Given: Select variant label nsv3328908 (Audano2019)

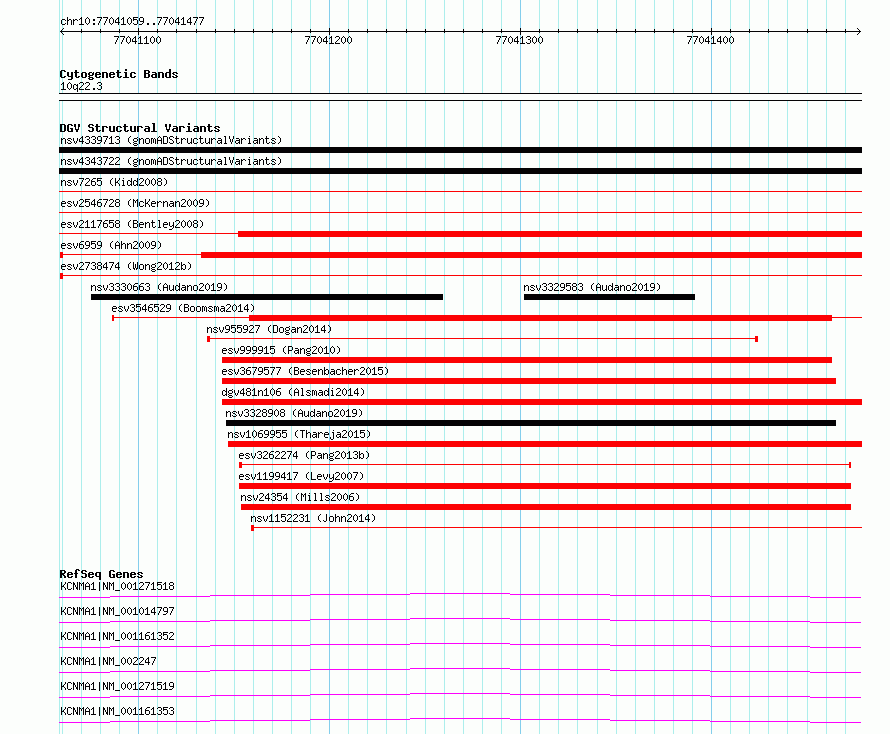Looking at the screenshot, I should pos(294,413).
